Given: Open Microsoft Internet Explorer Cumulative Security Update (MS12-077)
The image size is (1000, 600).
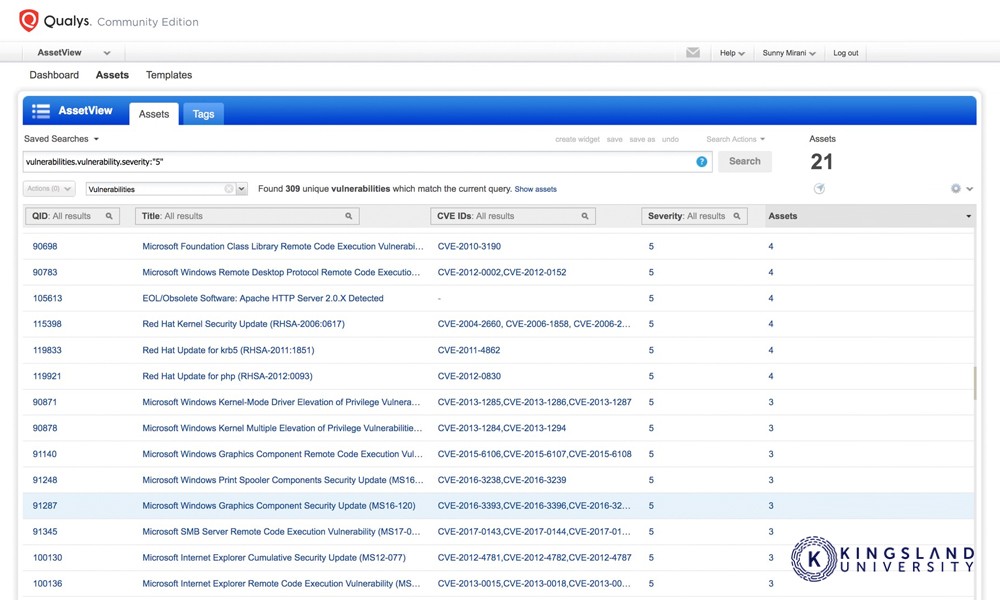Looking at the screenshot, I should [x=274, y=557].
